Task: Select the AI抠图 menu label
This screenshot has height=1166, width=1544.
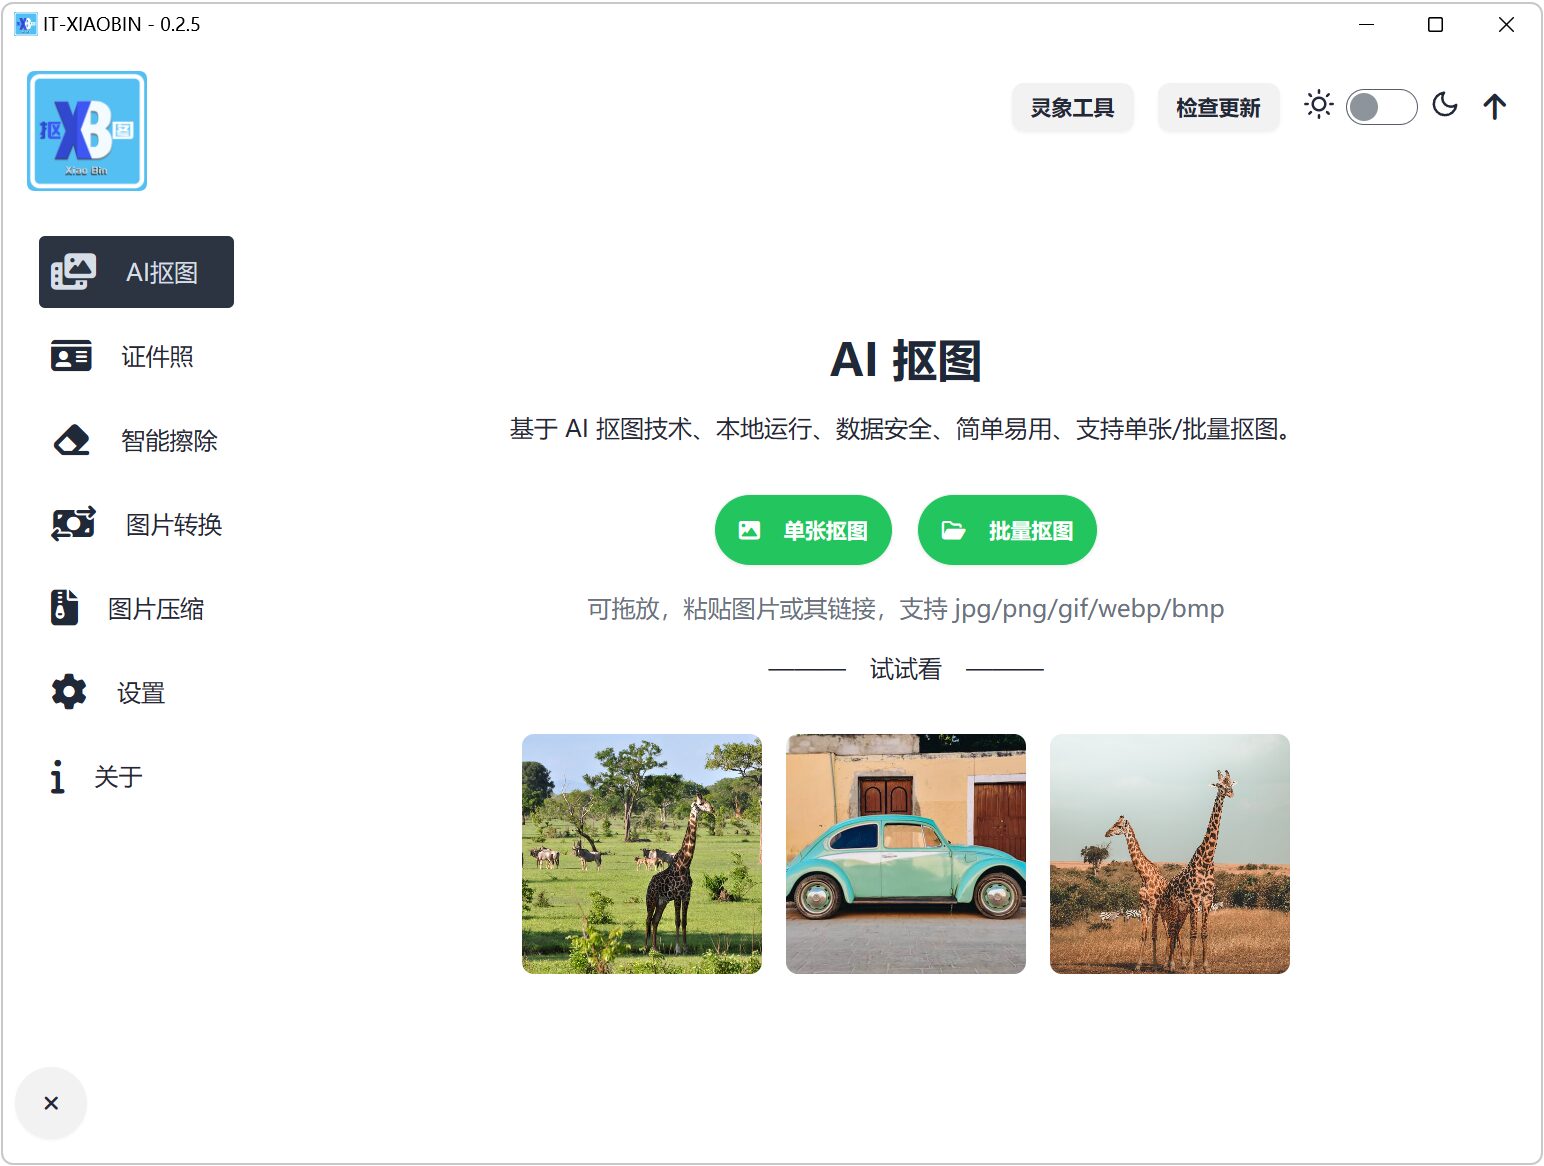Action: [x=162, y=272]
